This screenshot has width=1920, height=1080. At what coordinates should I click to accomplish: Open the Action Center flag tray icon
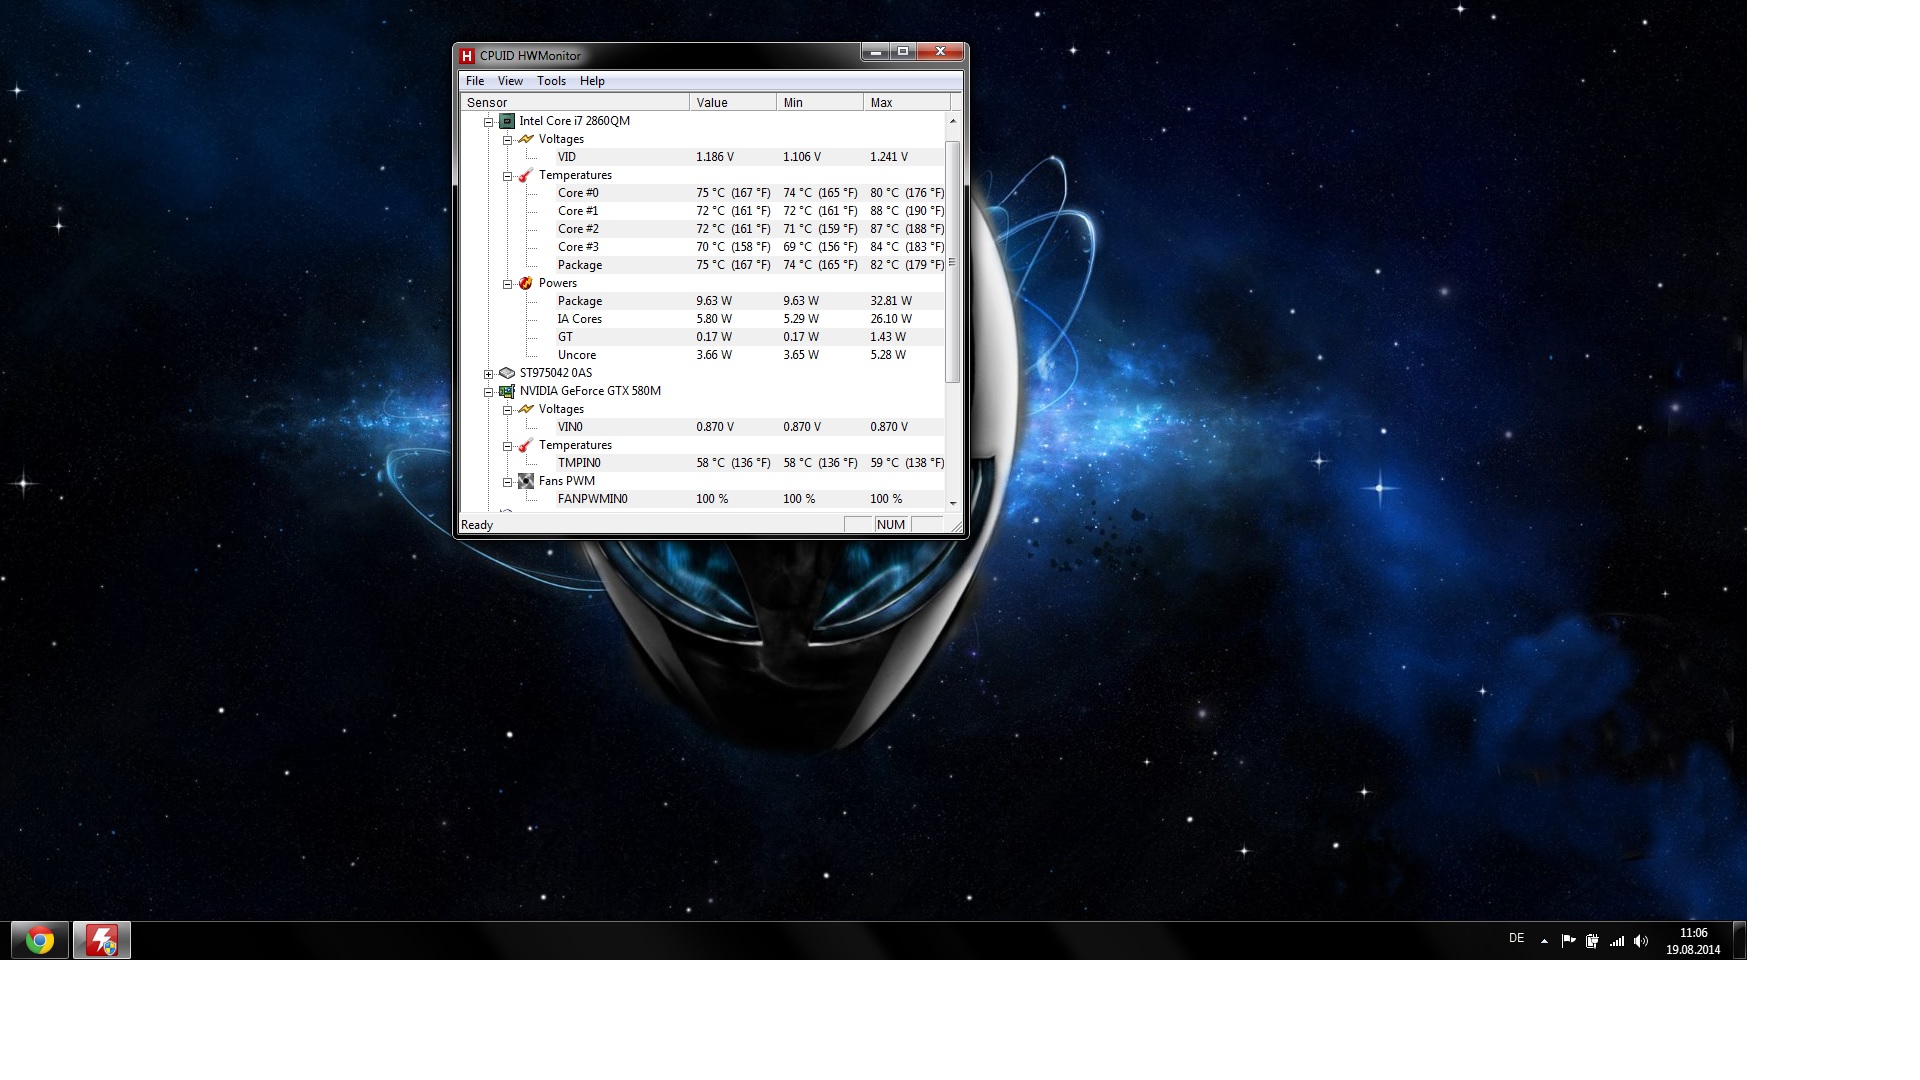[1568, 941]
